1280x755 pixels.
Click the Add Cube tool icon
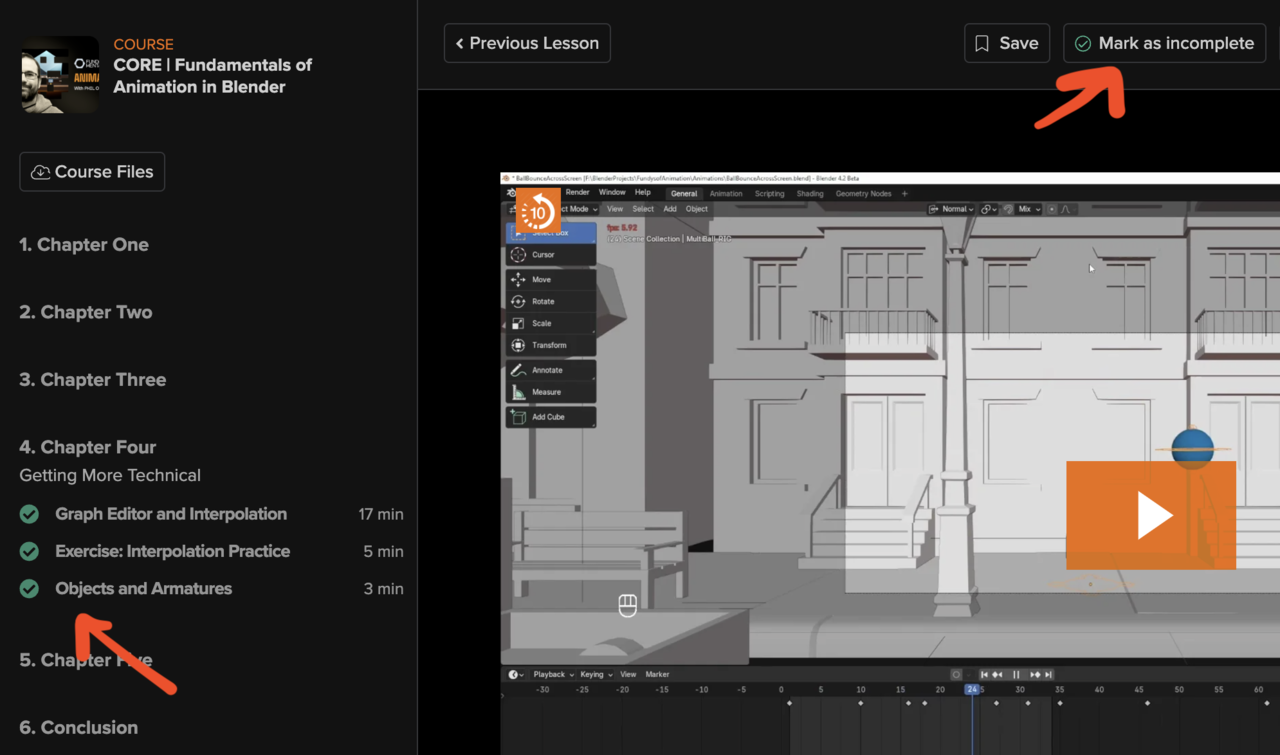[x=518, y=417]
